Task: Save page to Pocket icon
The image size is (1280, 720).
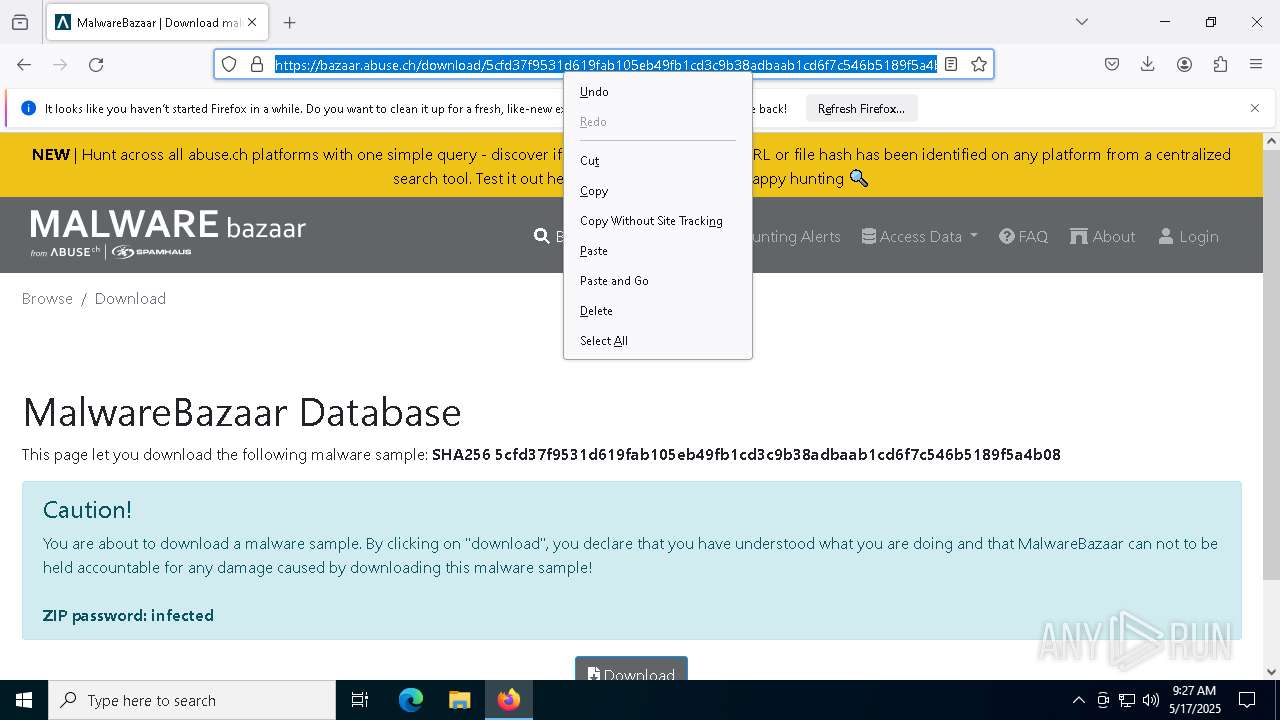Action: (1112, 64)
